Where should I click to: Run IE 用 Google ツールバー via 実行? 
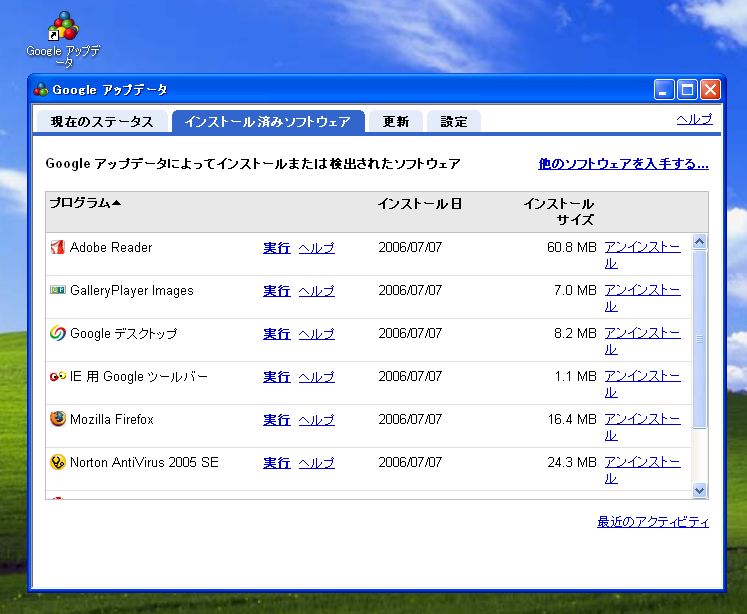click(277, 377)
